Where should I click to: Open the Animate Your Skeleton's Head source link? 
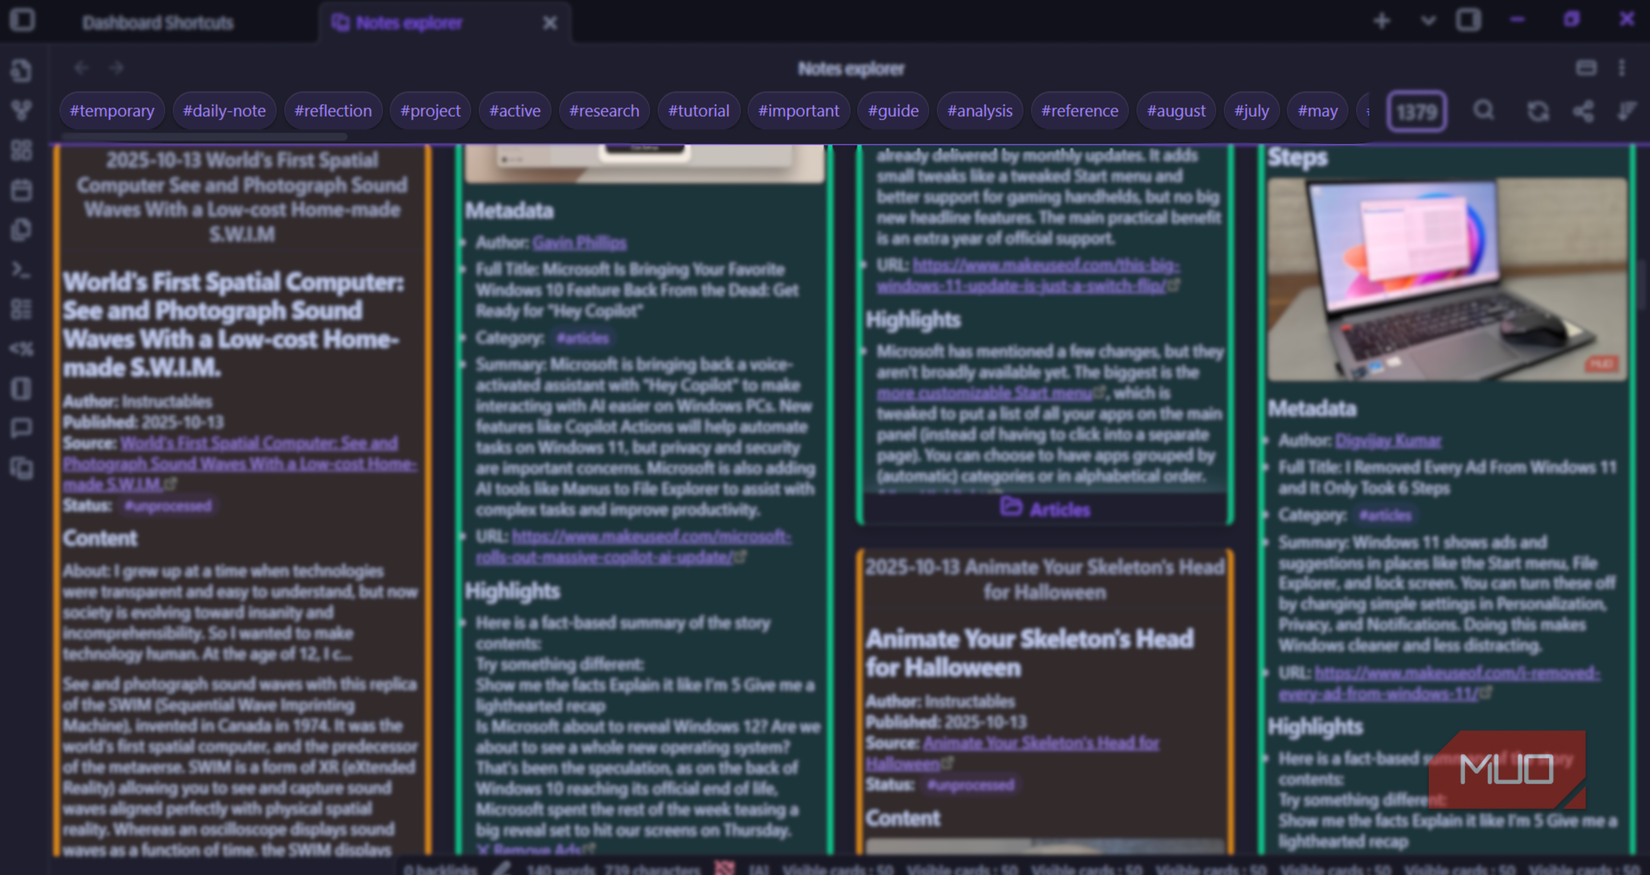click(x=1013, y=753)
